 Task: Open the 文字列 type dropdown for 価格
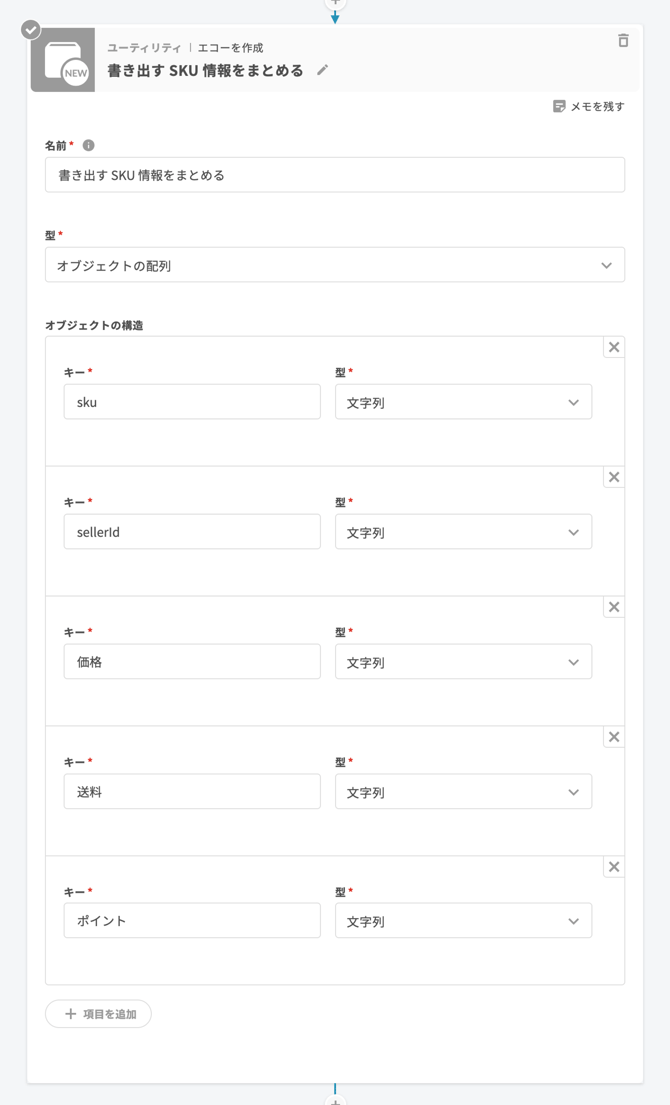tap(463, 661)
